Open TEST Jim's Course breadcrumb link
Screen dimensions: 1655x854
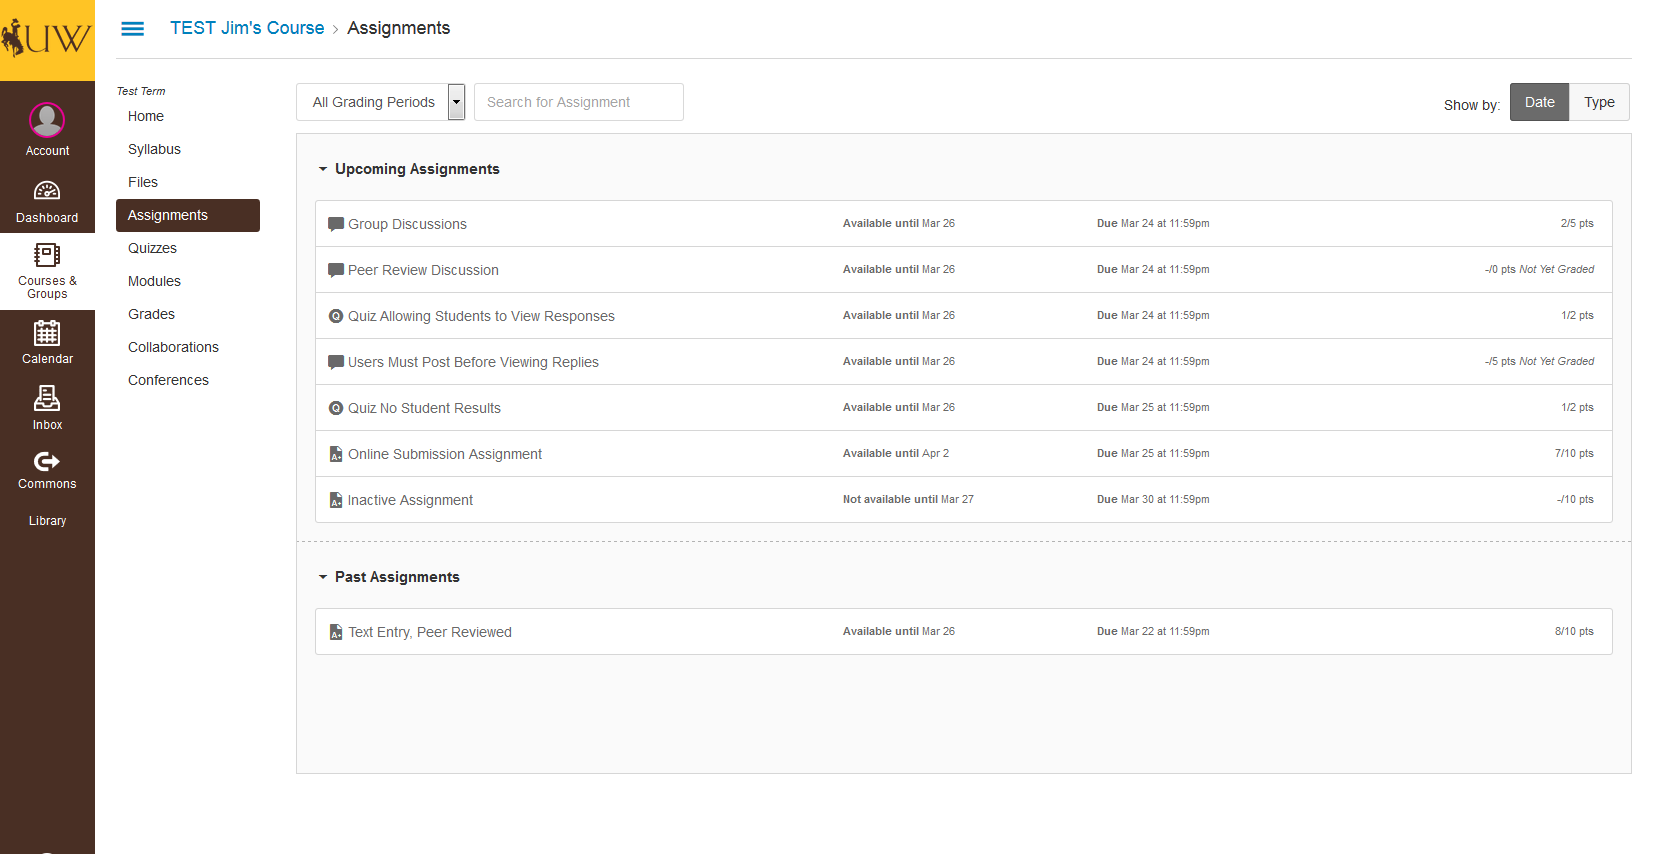[x=247, y=28]
